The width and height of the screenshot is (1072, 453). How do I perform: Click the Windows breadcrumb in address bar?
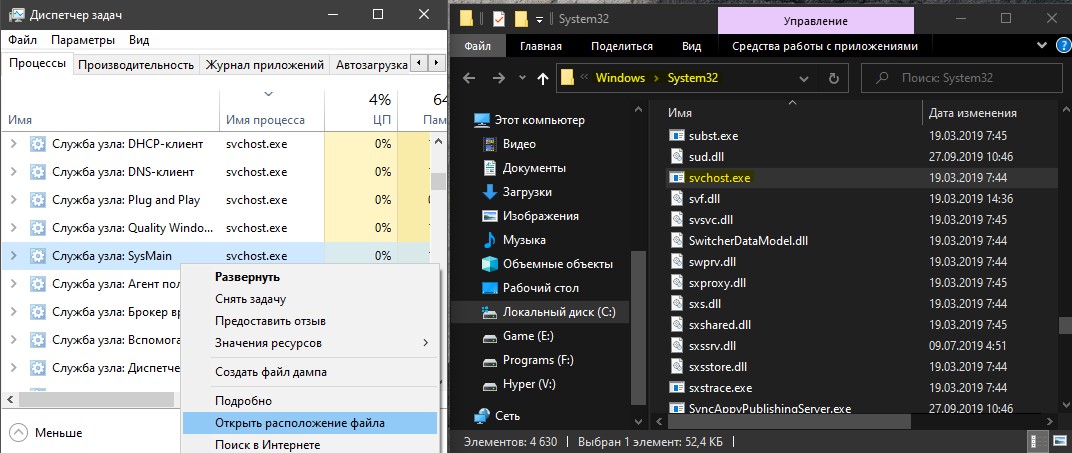click(x=620, y=78)
